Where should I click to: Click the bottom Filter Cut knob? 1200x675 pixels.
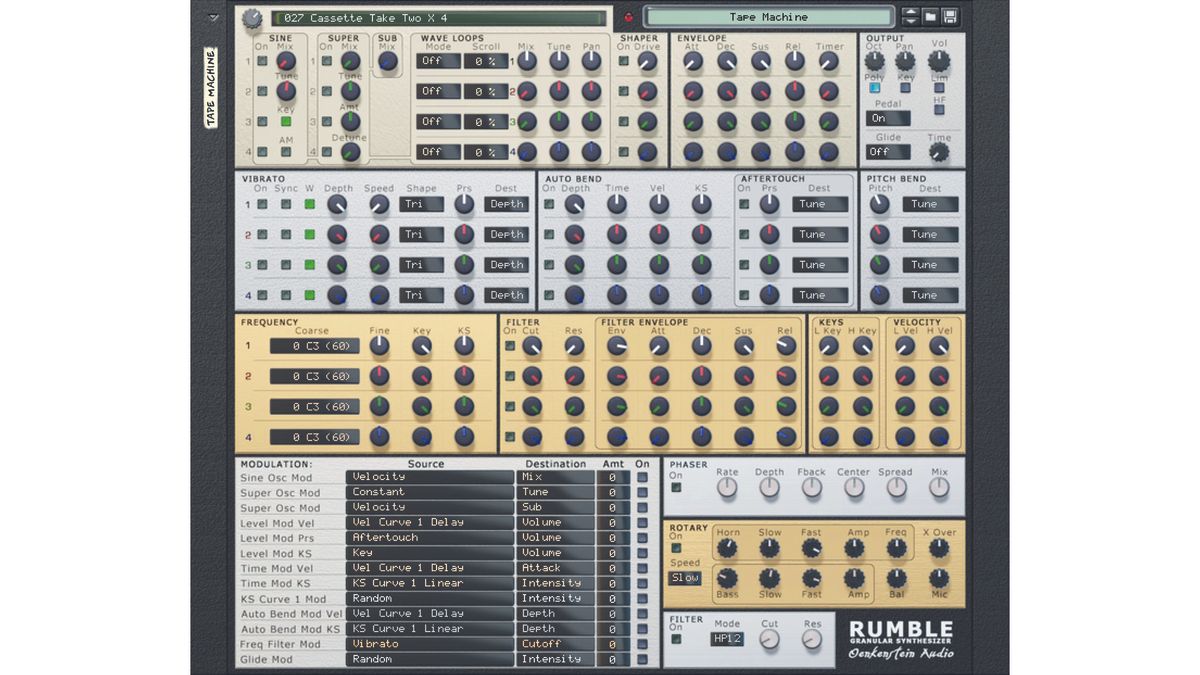click(770, 639)
